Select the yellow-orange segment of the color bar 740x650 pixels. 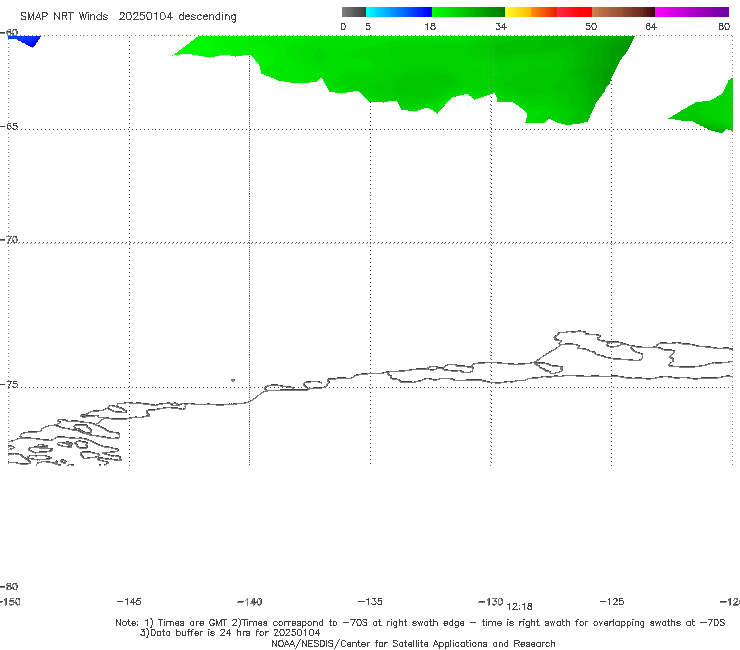530,12
